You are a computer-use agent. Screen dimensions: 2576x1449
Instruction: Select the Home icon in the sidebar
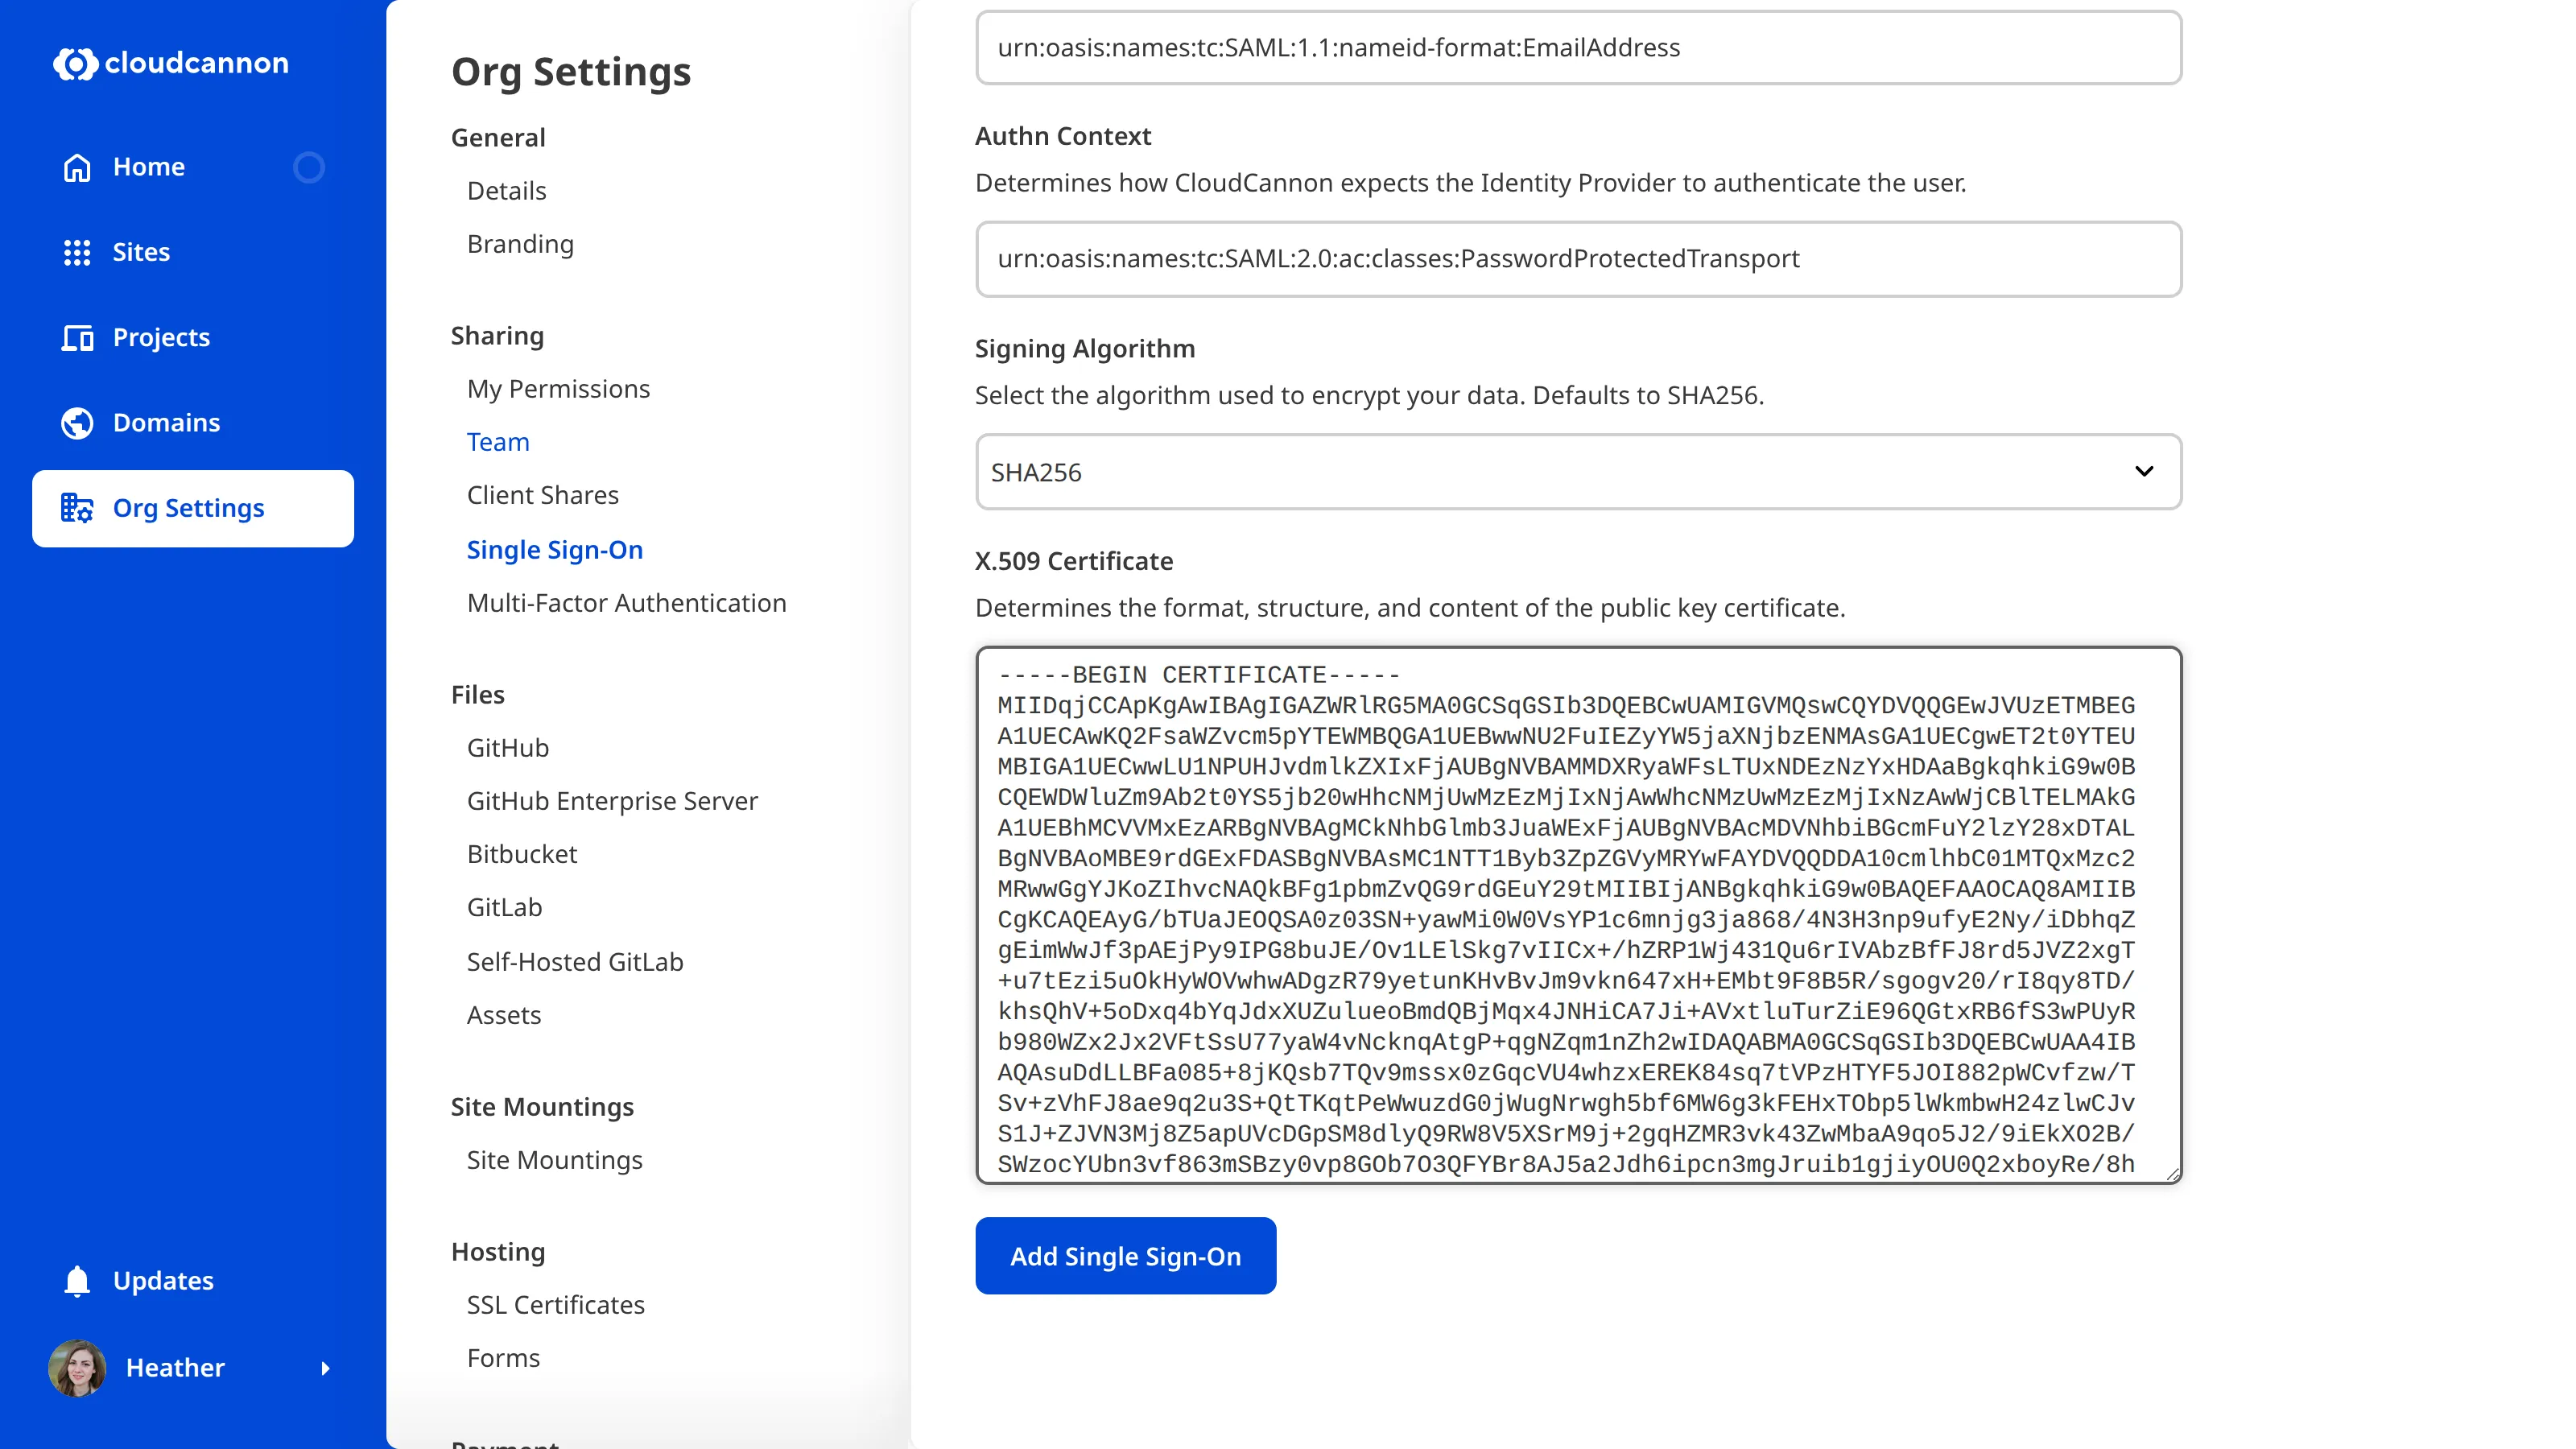(x=77, y=166)
